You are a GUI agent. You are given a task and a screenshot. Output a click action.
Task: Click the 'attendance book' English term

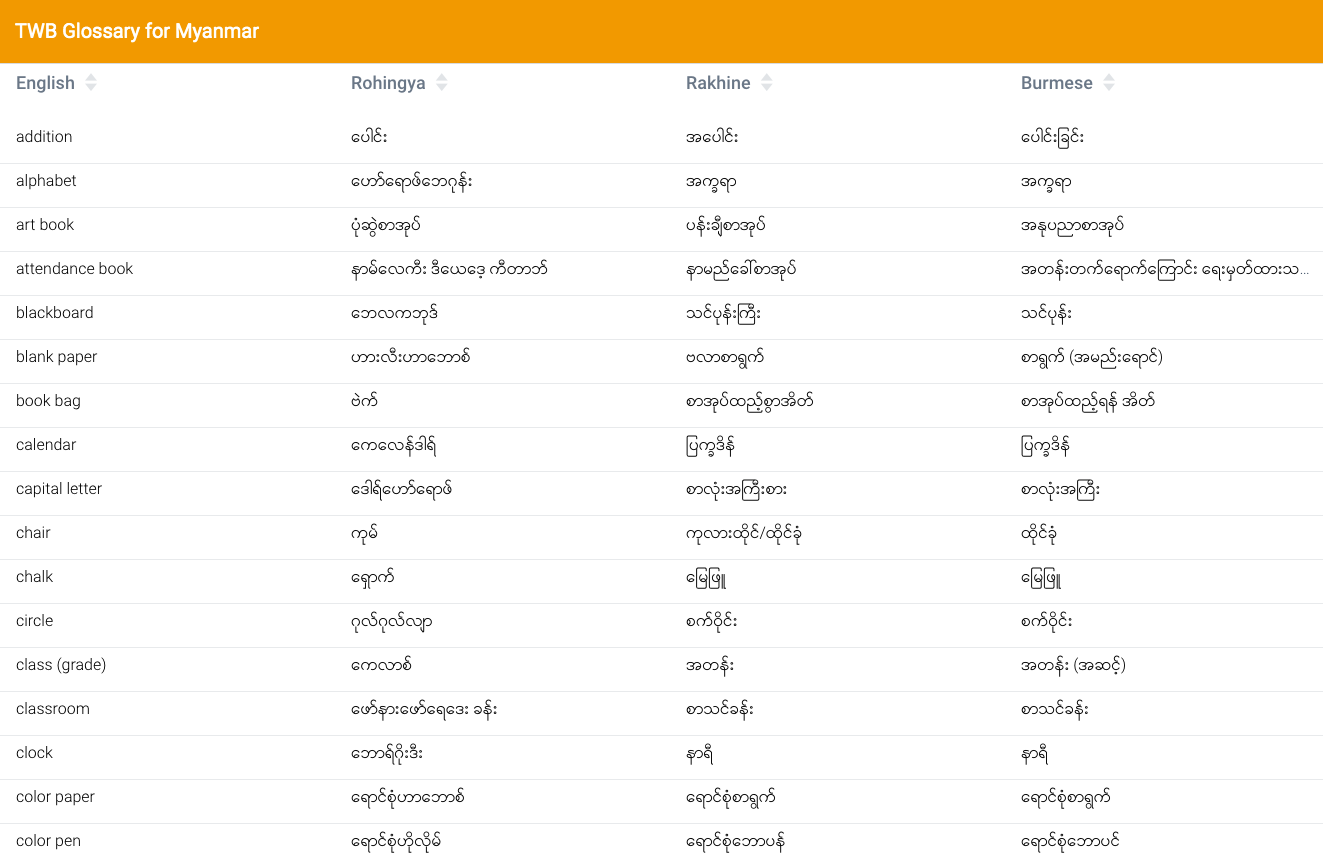click(x=74, y=269)
